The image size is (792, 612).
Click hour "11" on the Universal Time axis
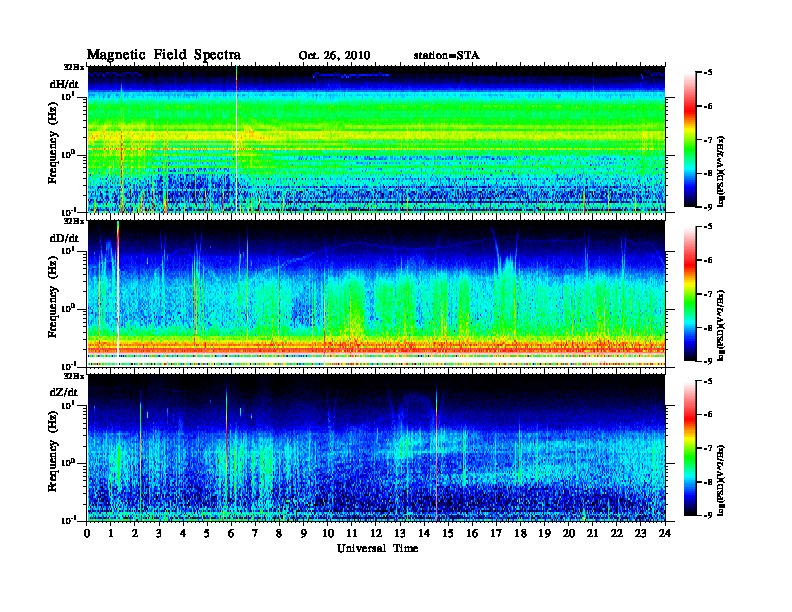(x=352, y=533)
